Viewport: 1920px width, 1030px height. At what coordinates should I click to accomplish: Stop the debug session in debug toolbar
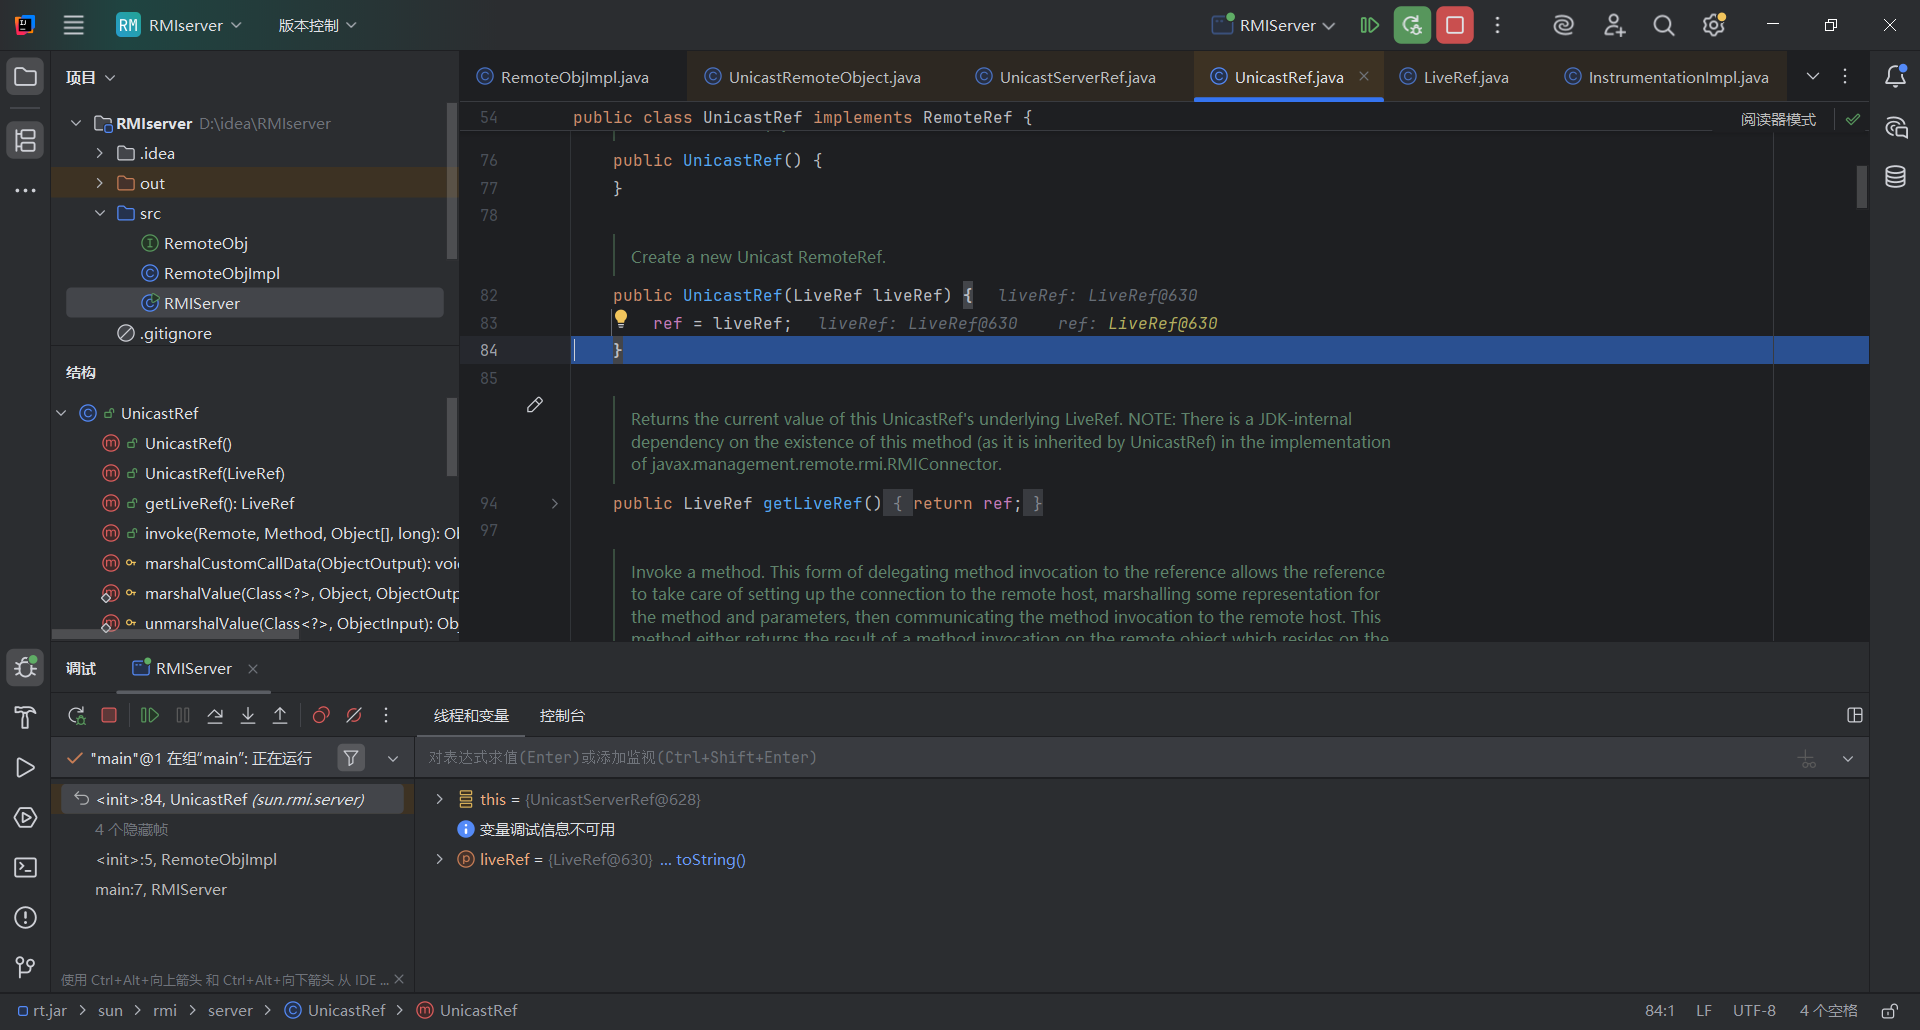point(109,715)
